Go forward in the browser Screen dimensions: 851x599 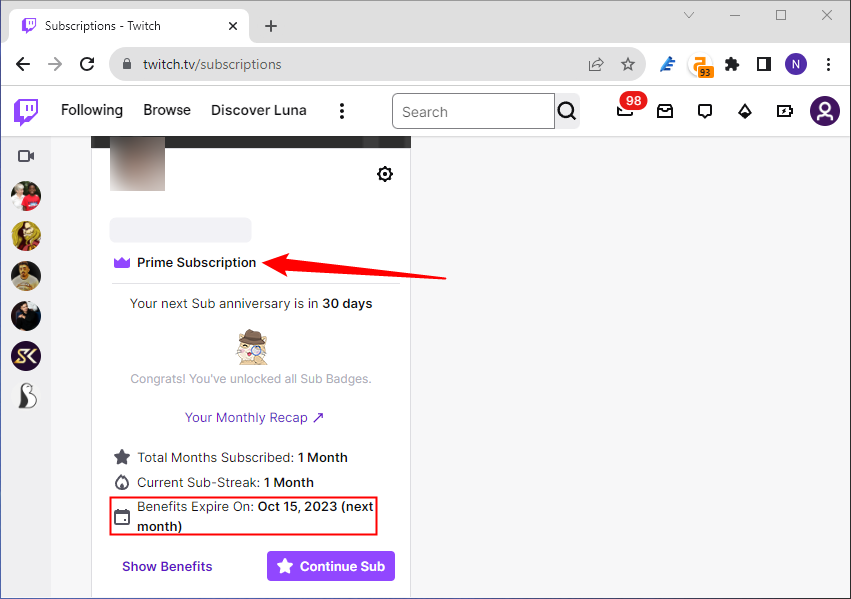coord(55,65)
